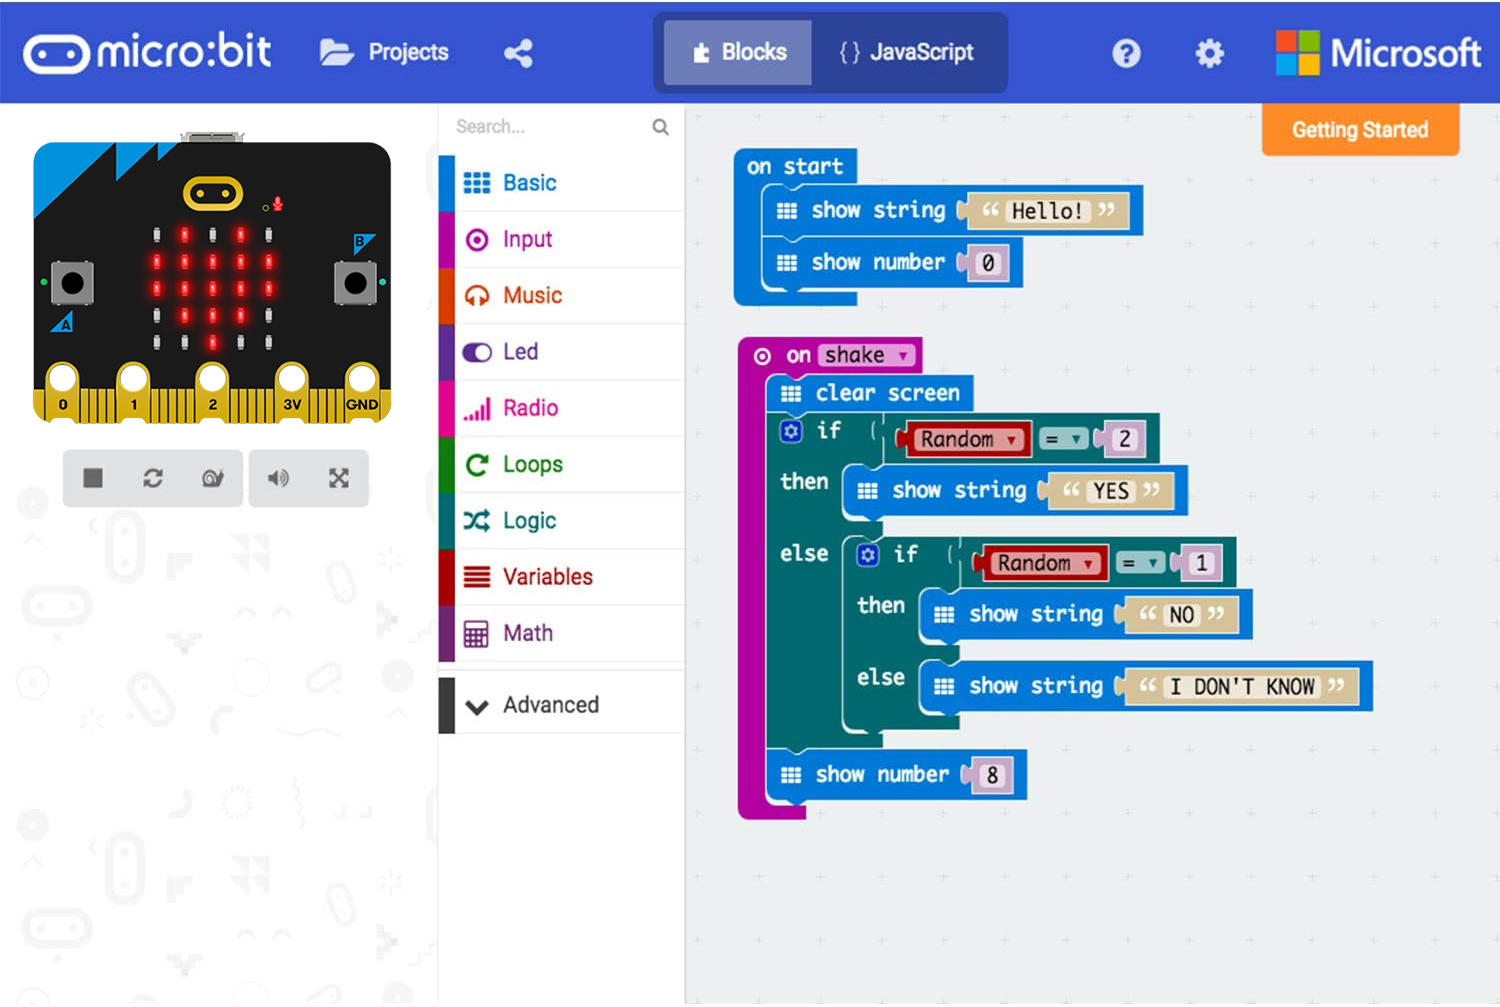Switch to the Blocks editor tab
Image resolution: width=1500 pixels, height=1007 pixels.
pyautogui.click(x=738, y=52)
